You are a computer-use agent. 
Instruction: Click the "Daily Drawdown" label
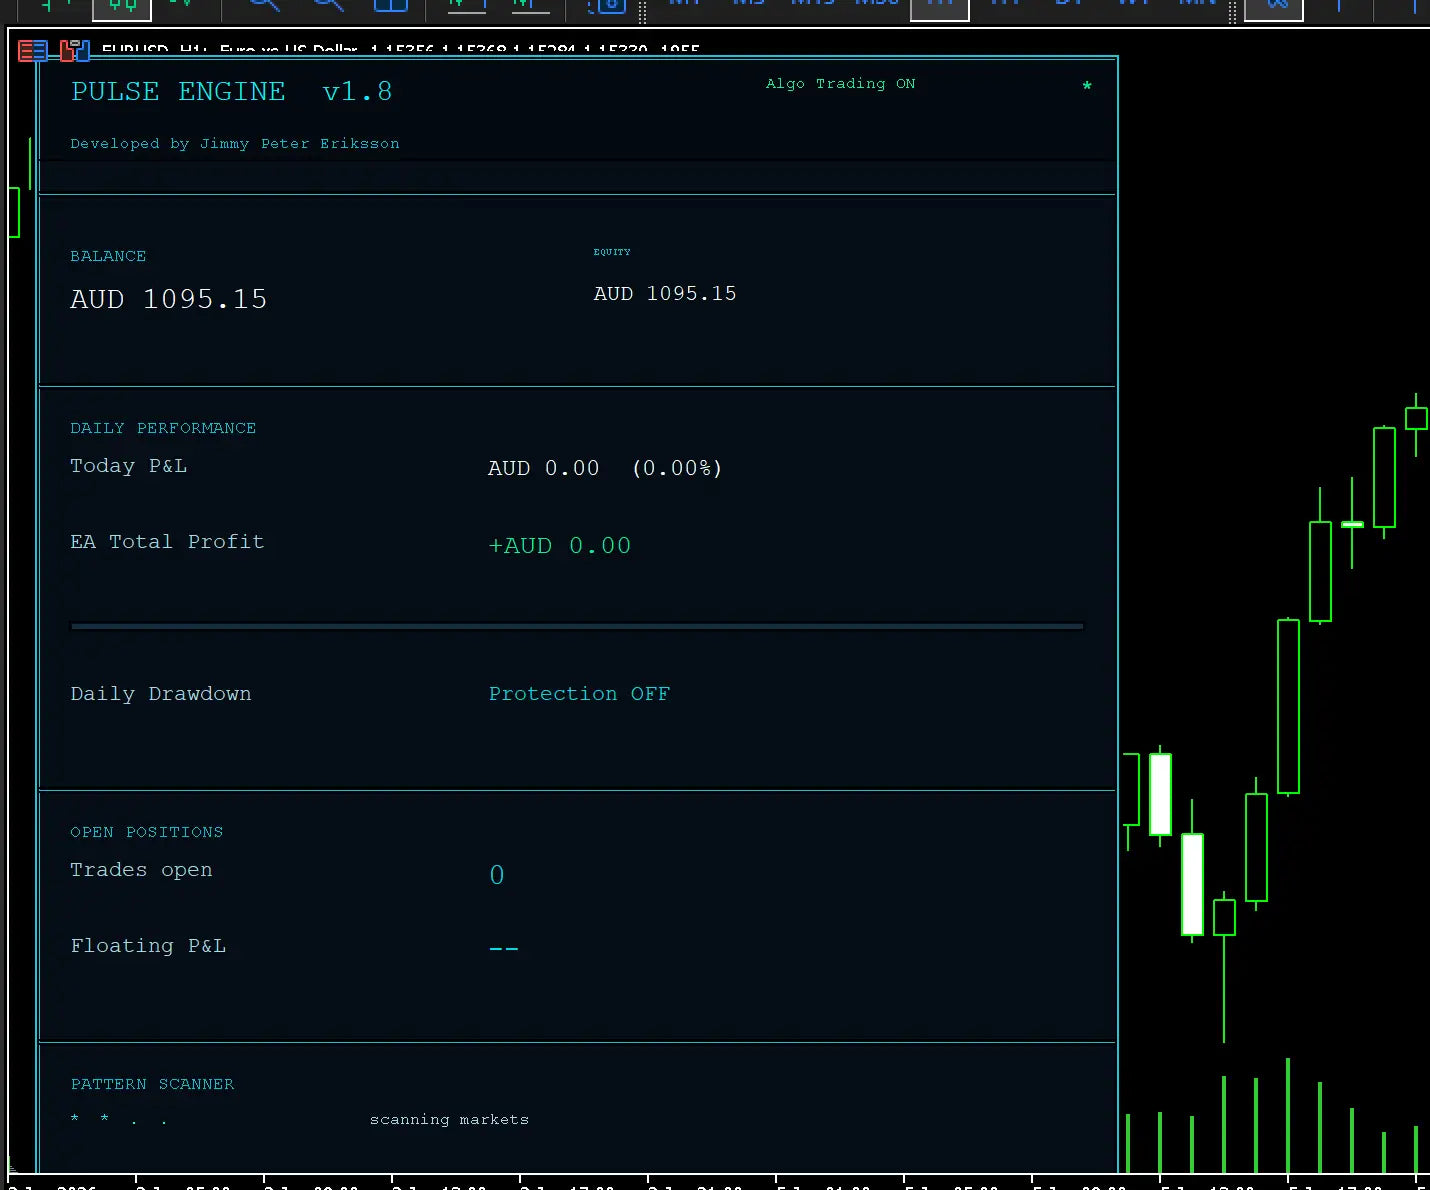pos(161,694)
